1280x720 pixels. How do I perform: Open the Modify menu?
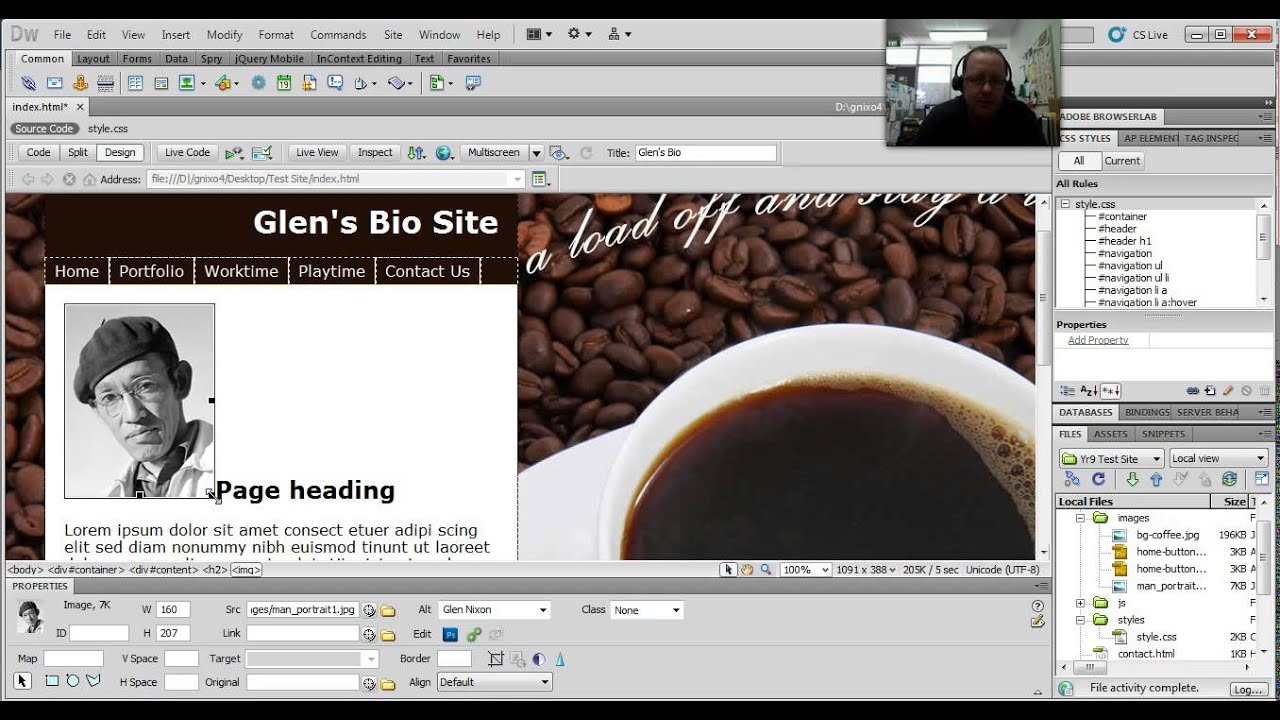coord(224,34)
